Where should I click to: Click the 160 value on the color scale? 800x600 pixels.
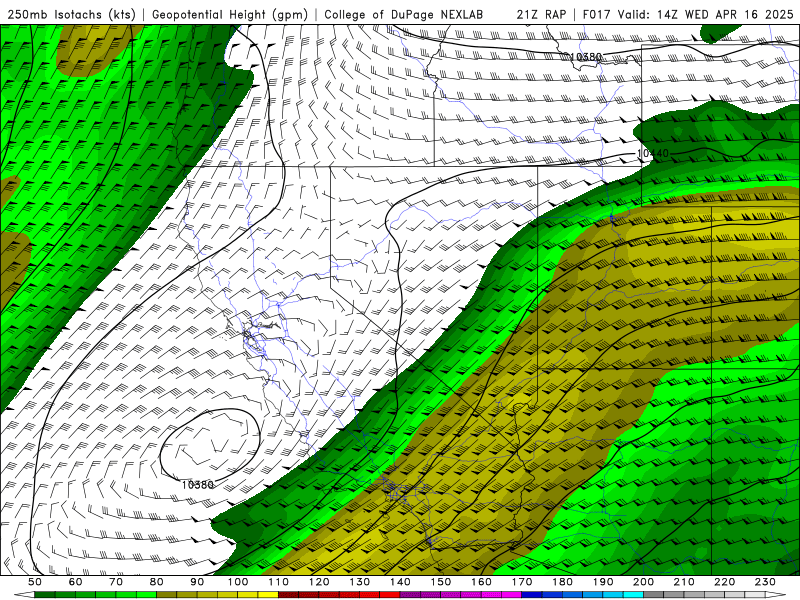(x=481, y=581)
